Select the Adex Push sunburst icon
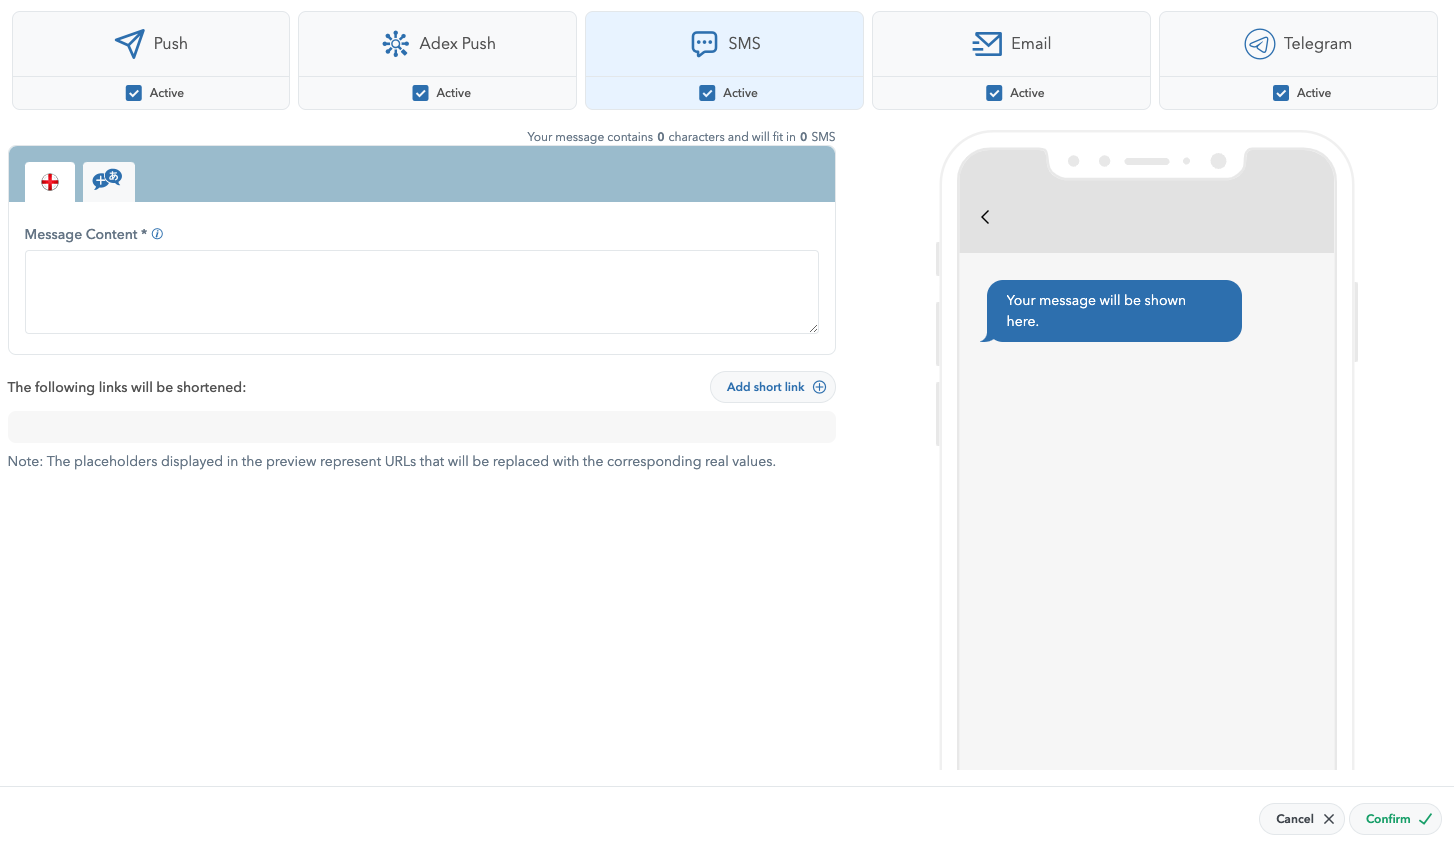1454x849 pixels. (396, 43)
